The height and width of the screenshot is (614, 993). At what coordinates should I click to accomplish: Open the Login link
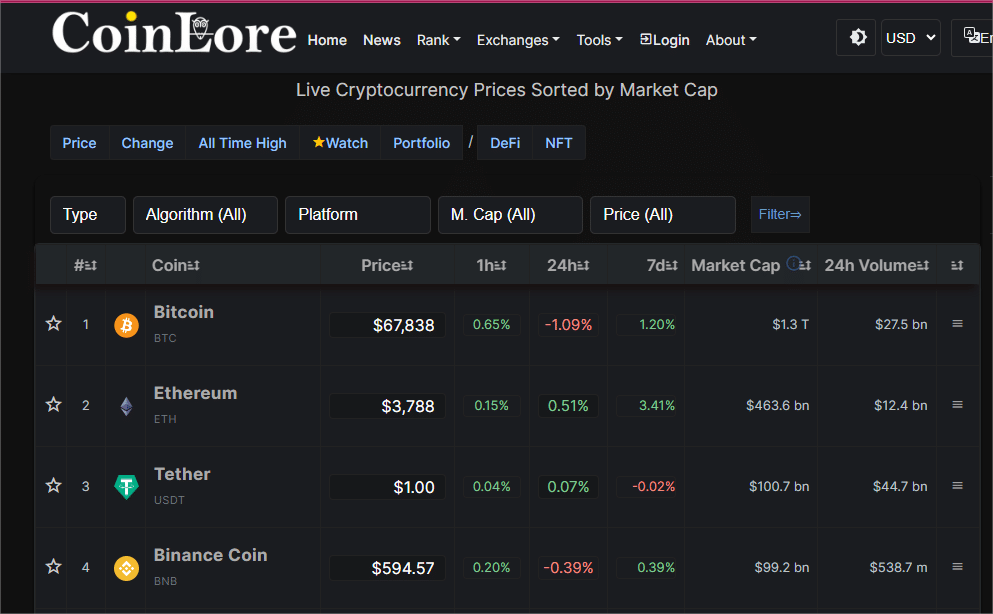coord(664,40)
